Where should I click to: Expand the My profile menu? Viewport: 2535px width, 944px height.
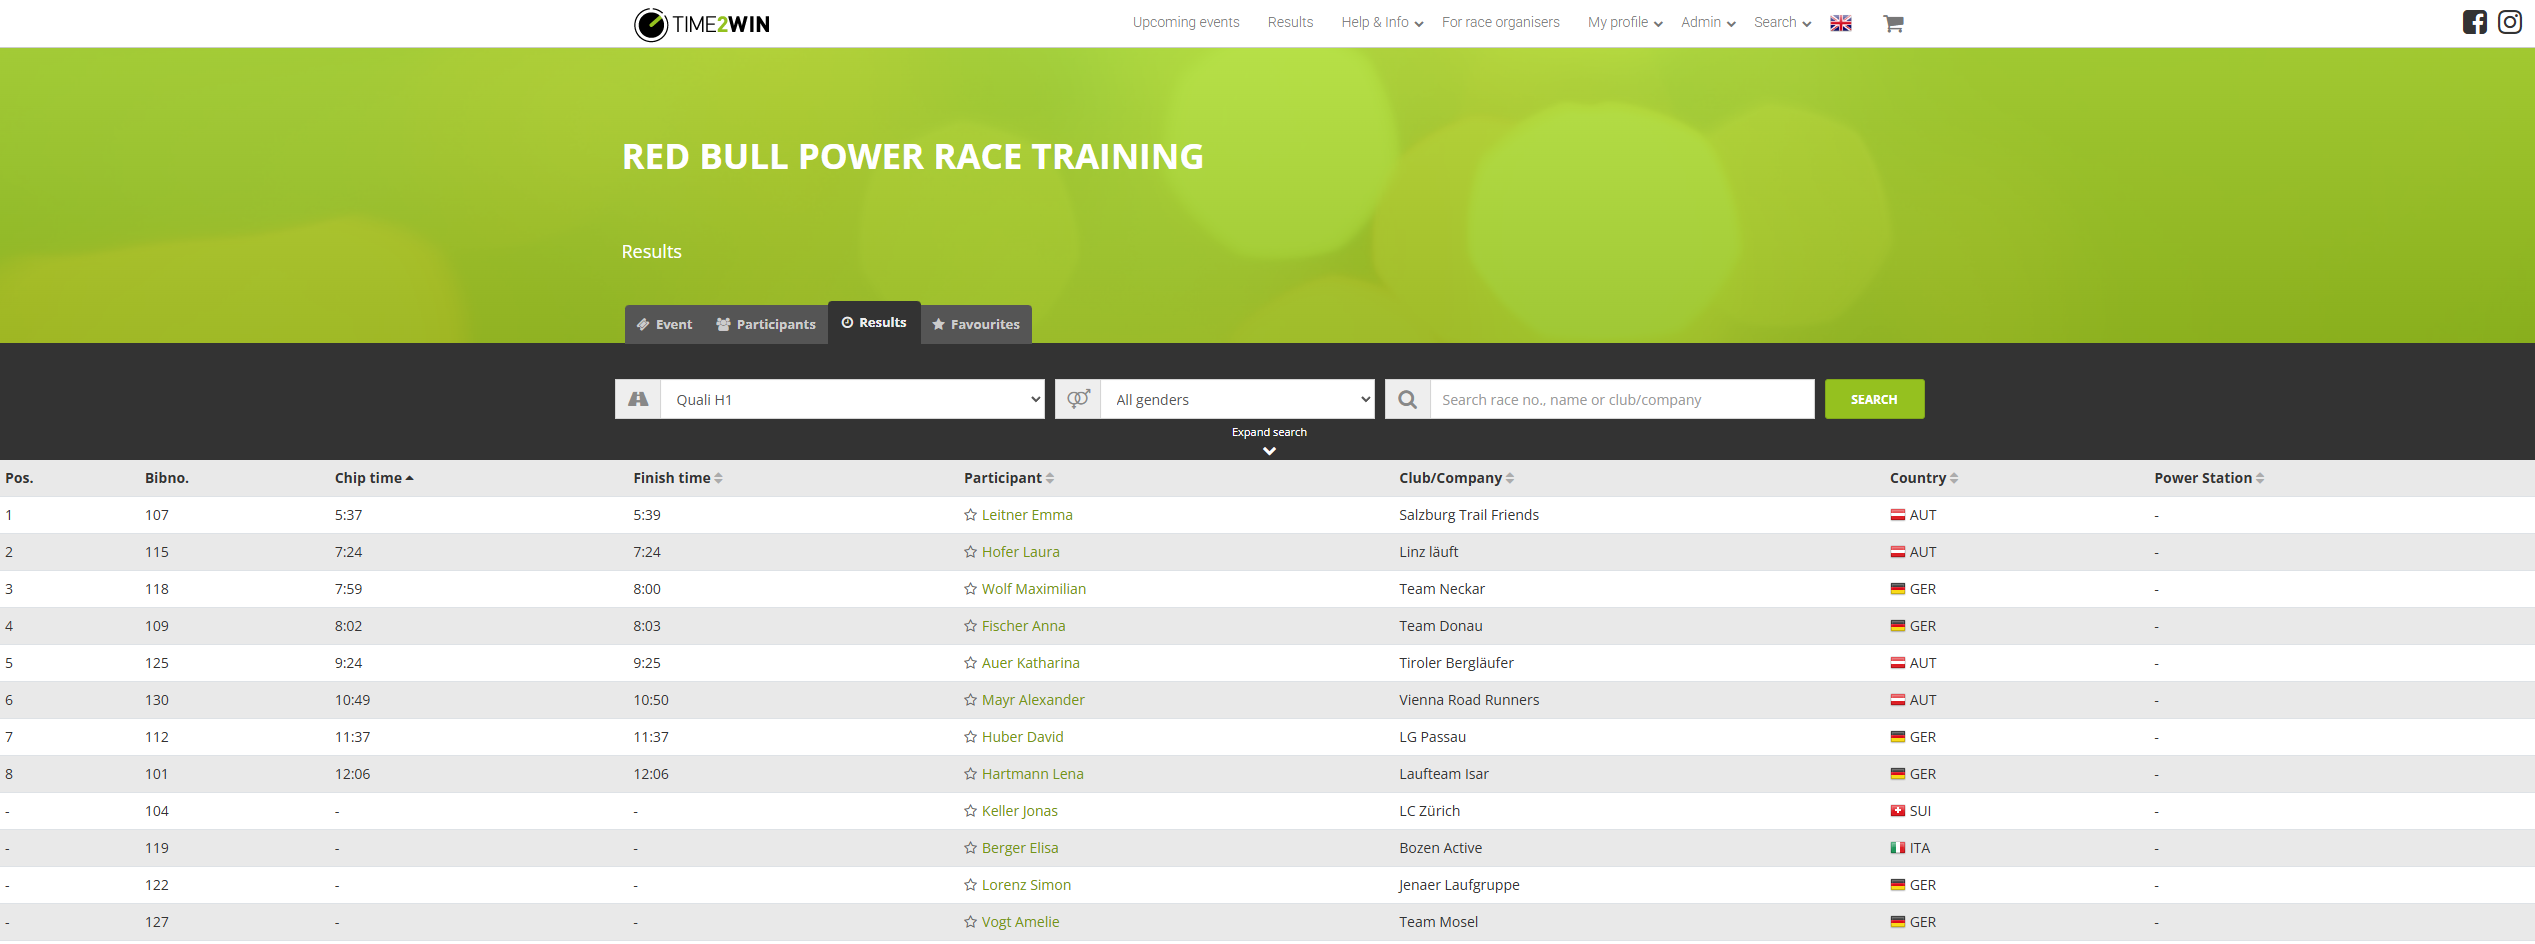click(x=1625, y=22)
